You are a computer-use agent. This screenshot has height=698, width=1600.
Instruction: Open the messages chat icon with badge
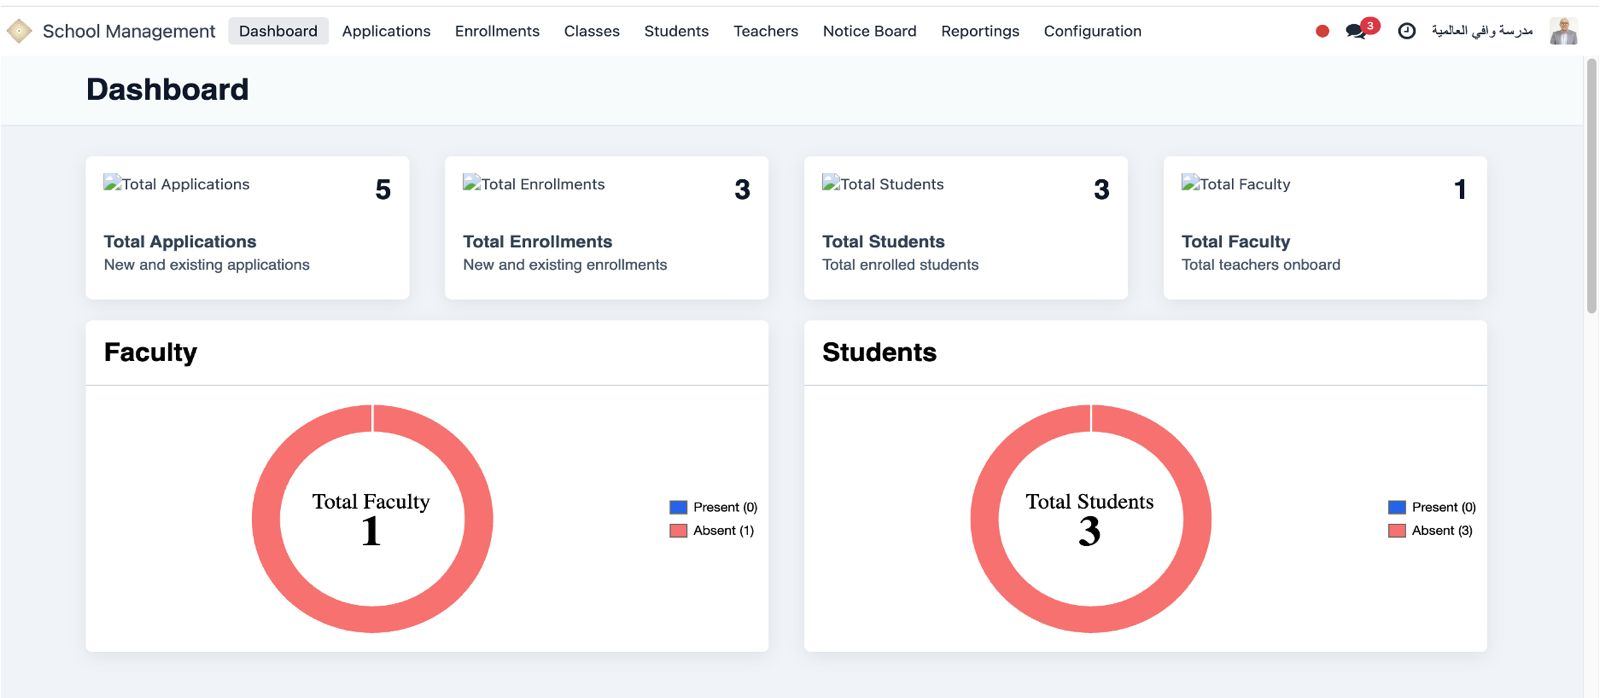pyautogui.click(x=1361, y=29)
